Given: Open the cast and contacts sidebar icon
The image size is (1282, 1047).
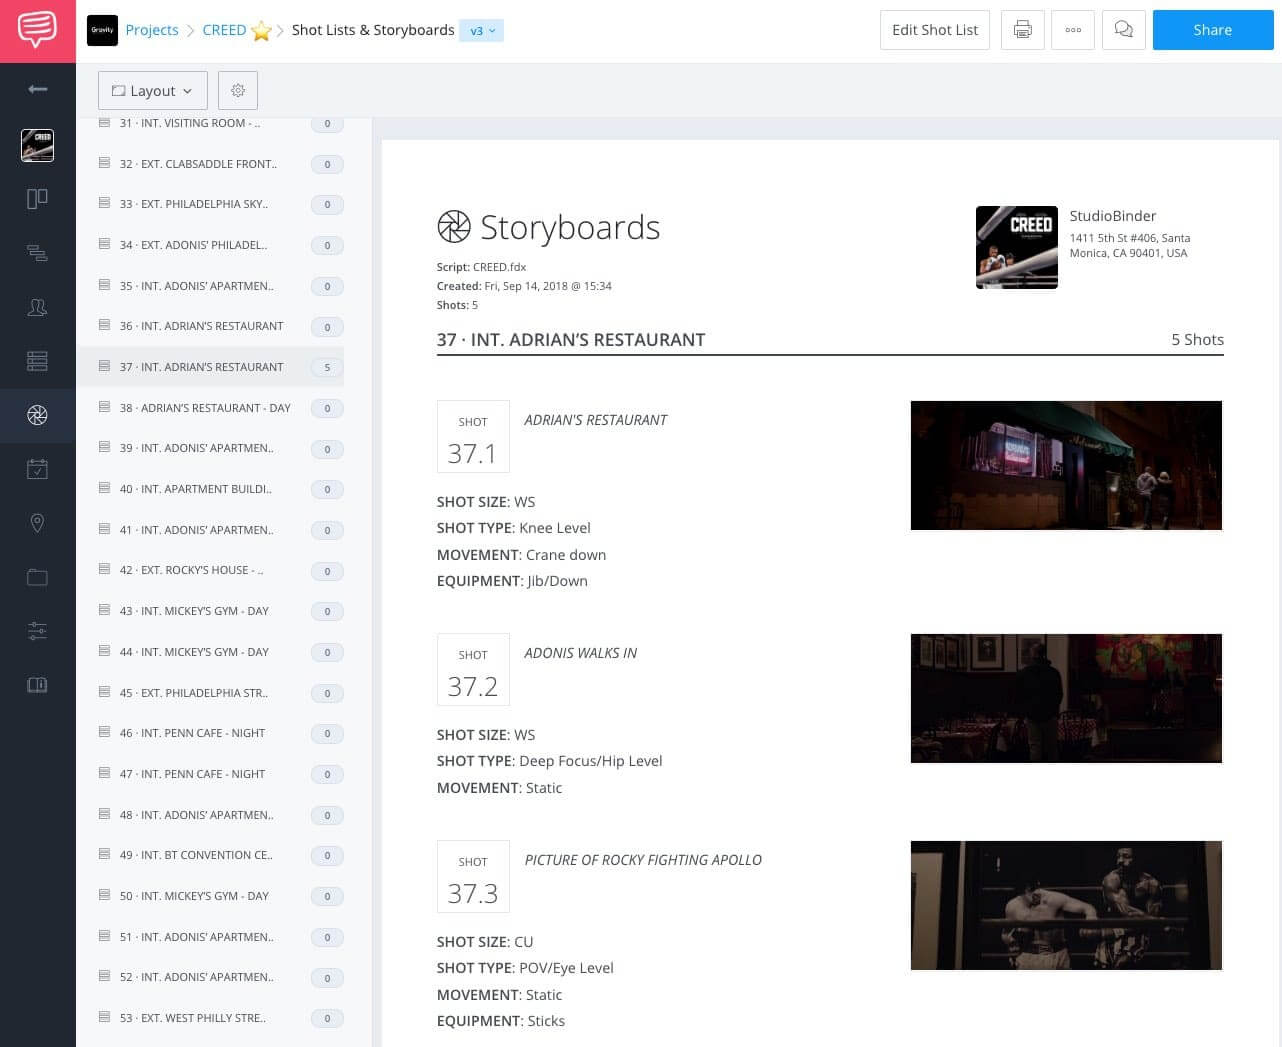Looking at the screenshot, I should tap(37, 307).
